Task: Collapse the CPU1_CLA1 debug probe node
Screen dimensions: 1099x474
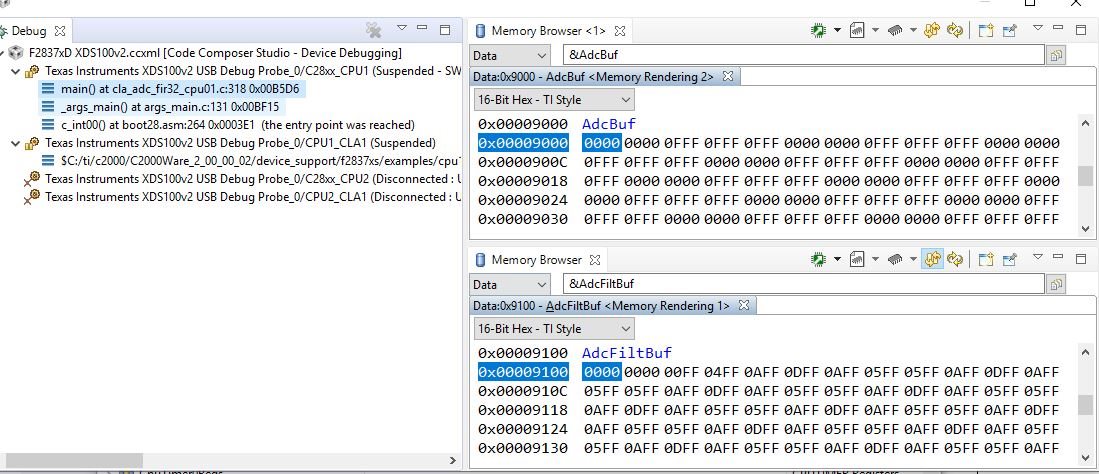Action: 15,143
